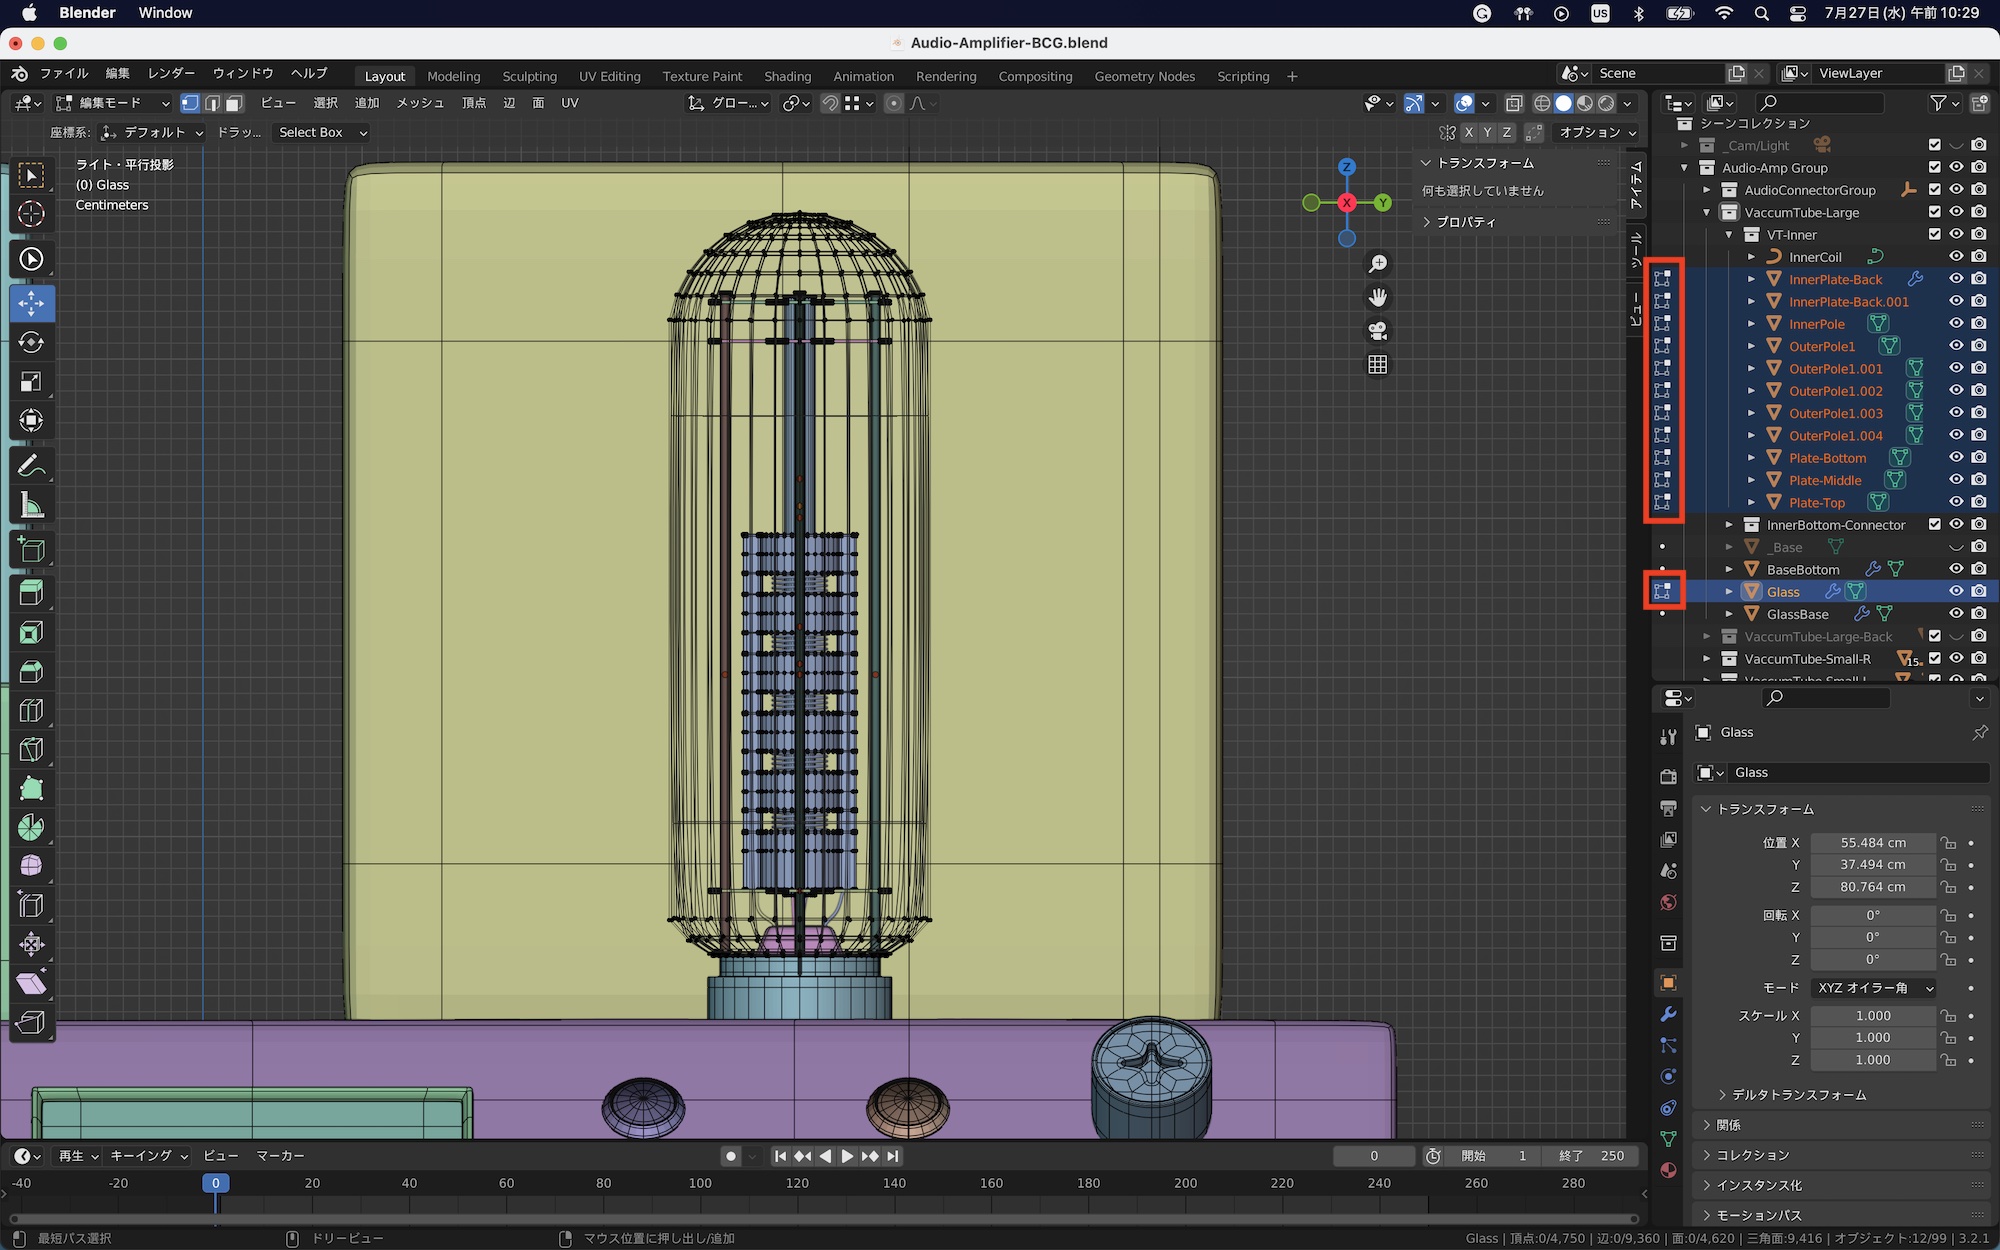Image resolution: width=2000 pixels, height=1250 pixels.
Task: Activate the Extrude Region tool
Action: [31, 593]
